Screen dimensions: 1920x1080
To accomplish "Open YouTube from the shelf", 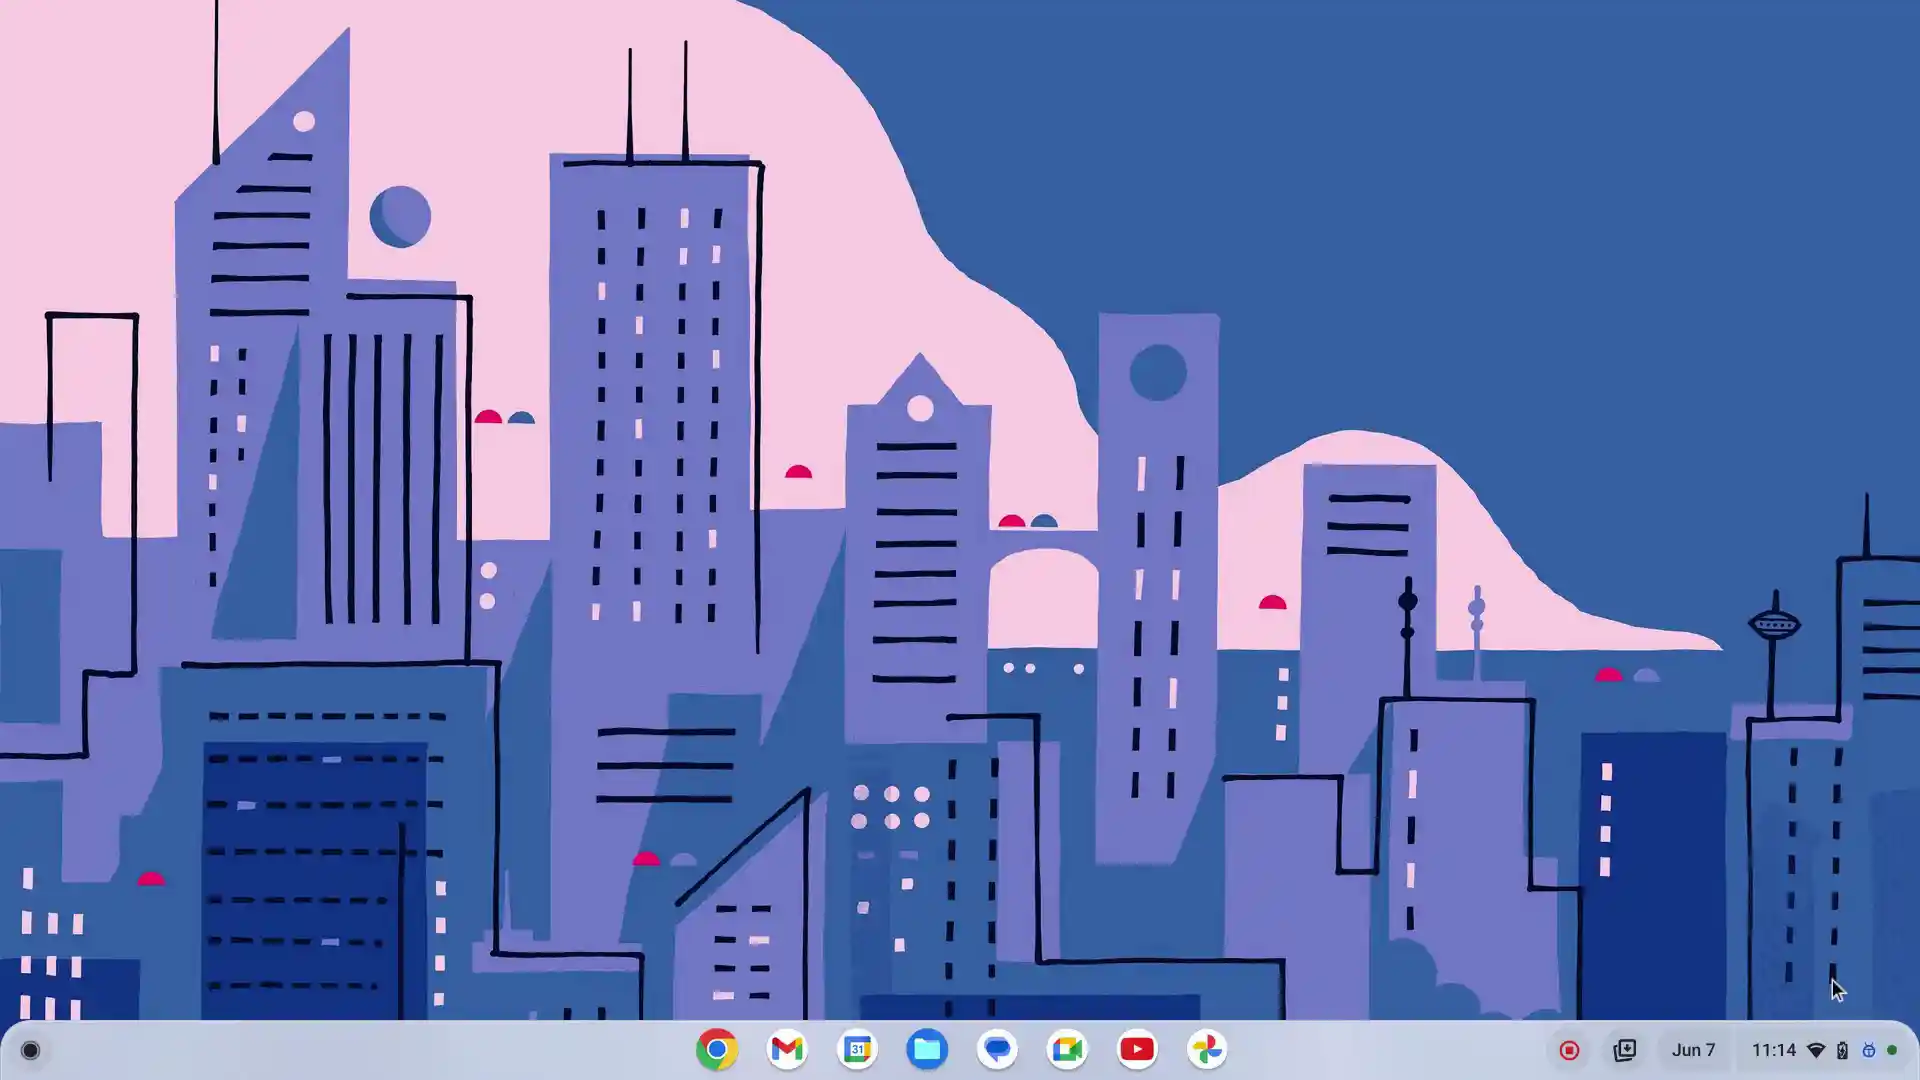I will click(1137, 1050).
